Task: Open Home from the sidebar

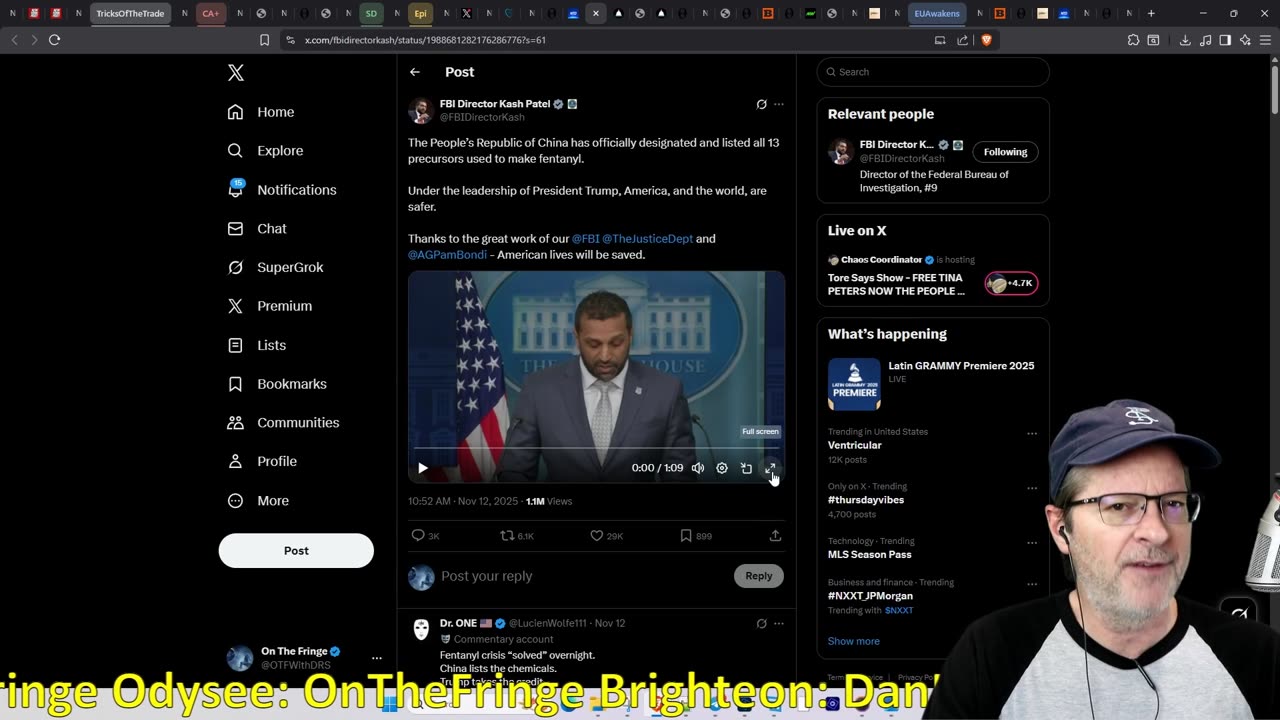Action: 261,112
